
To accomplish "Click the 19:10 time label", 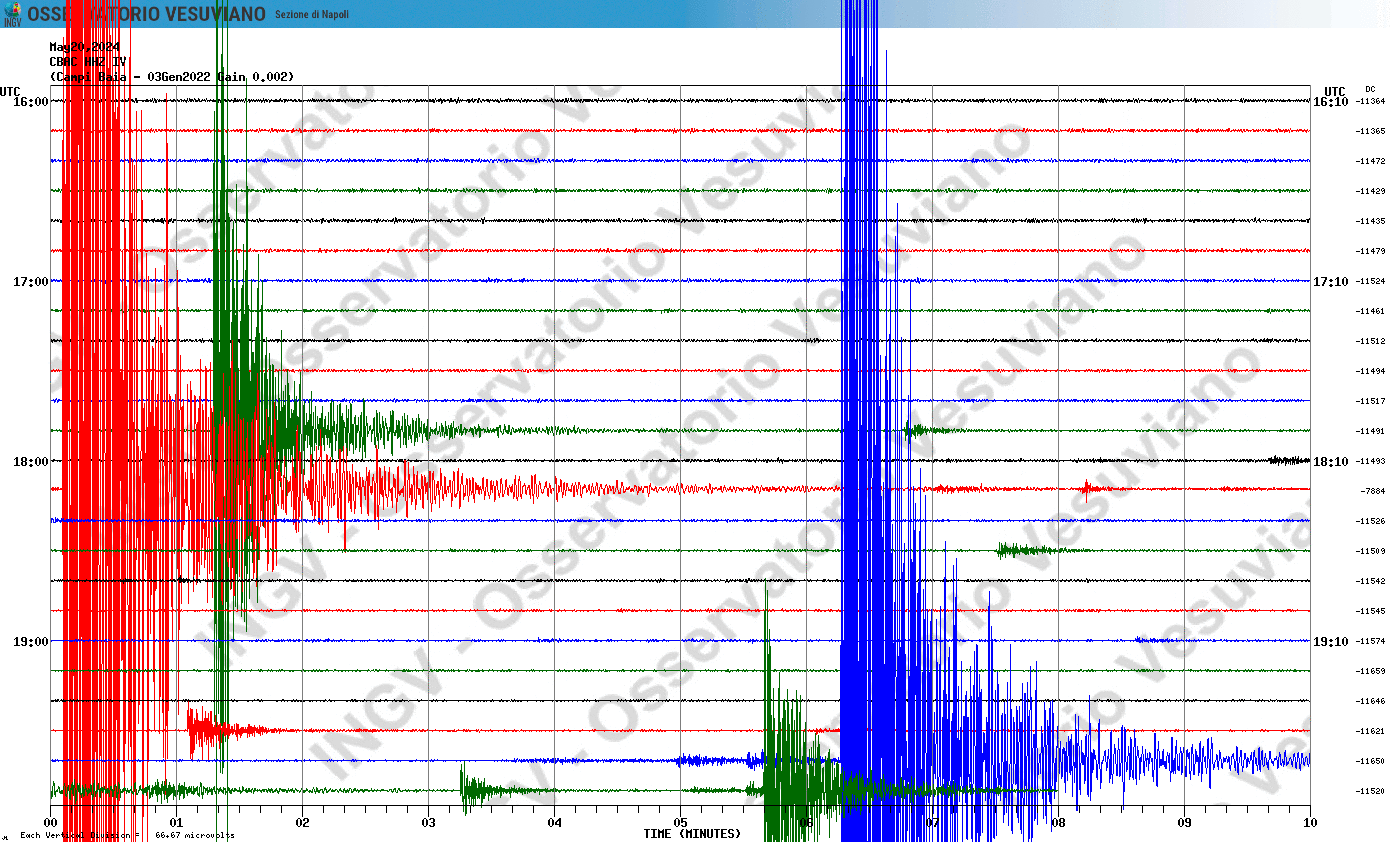I will pyautogui.click(x=1331, y=641).
